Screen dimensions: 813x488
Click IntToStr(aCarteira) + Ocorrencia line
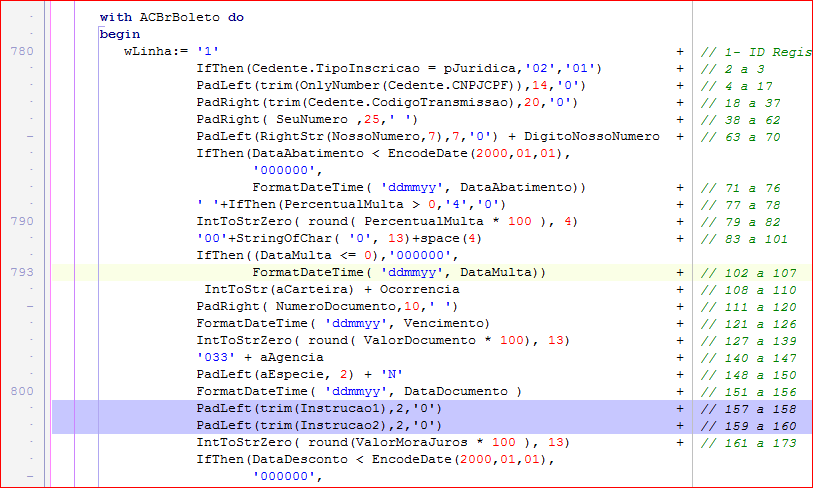[332, 289]
